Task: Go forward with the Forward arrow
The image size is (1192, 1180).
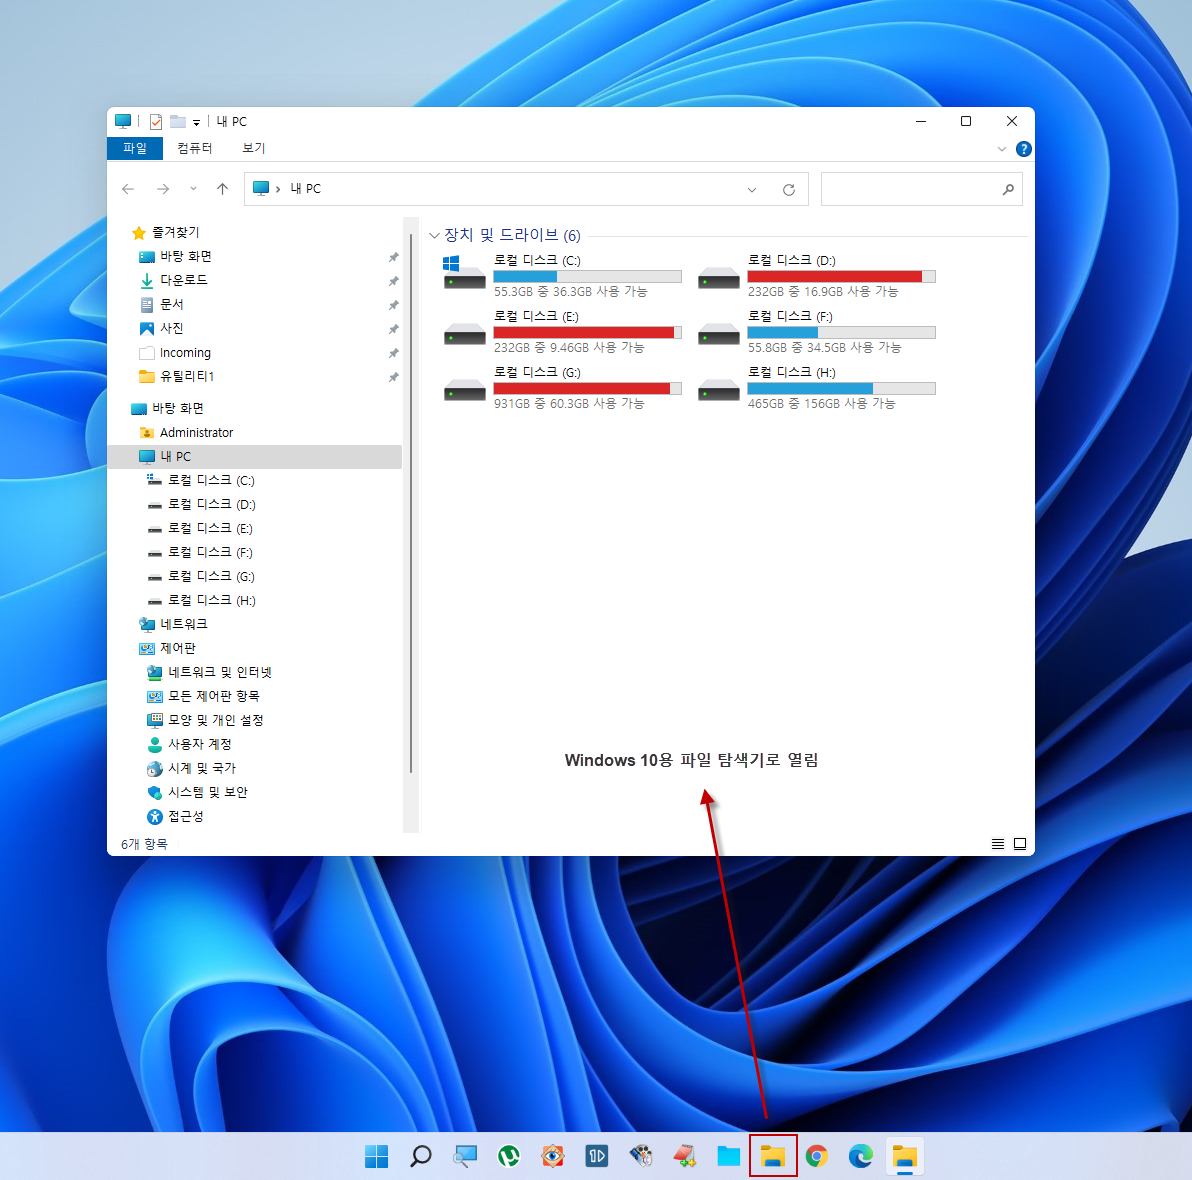Action: tap(163, 189)
